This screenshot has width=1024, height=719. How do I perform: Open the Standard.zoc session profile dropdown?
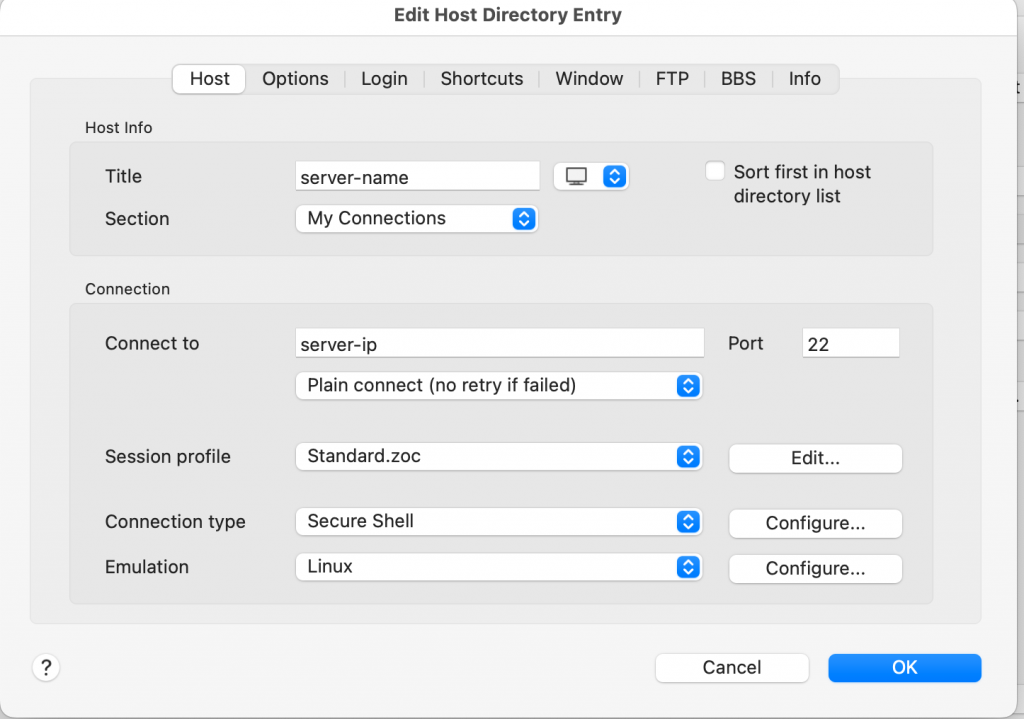(x=498, y=457)
